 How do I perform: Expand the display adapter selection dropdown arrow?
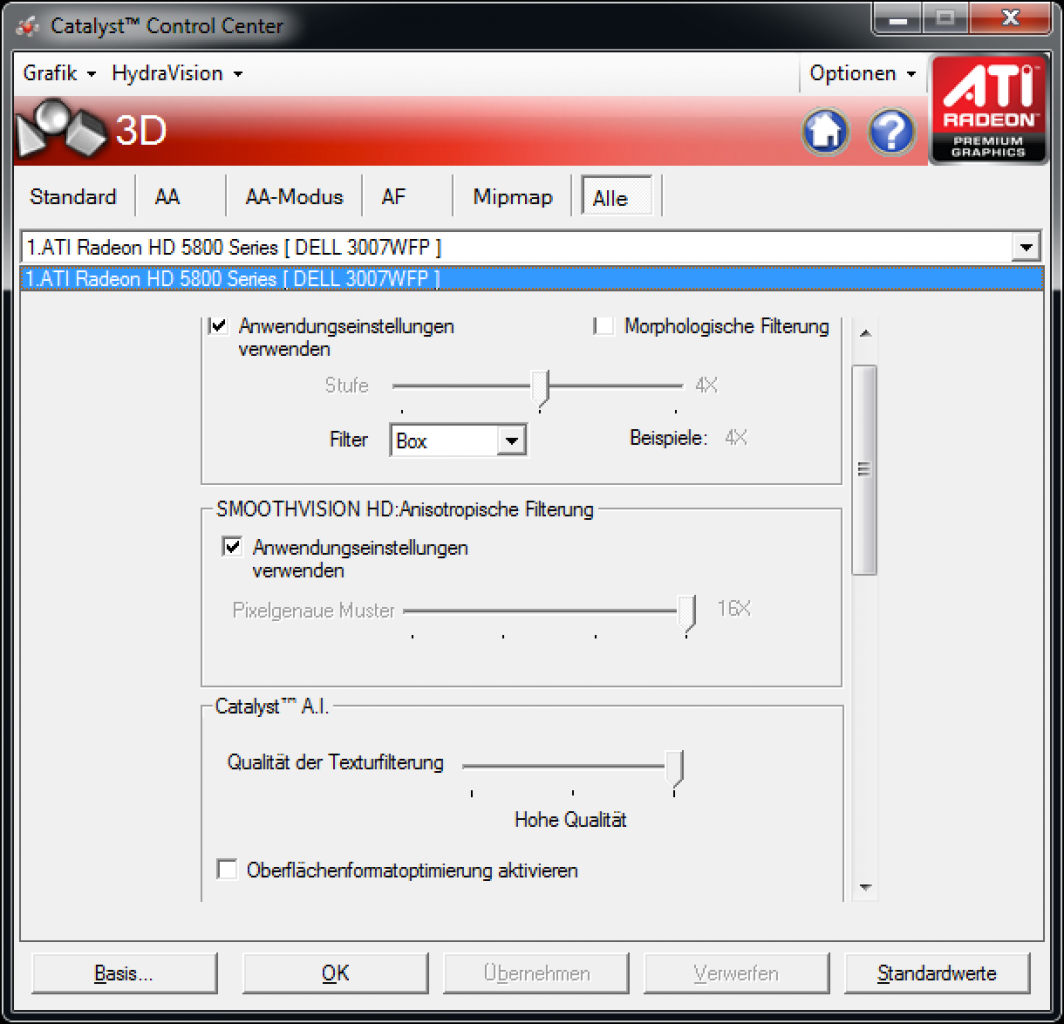point(1026,247)
